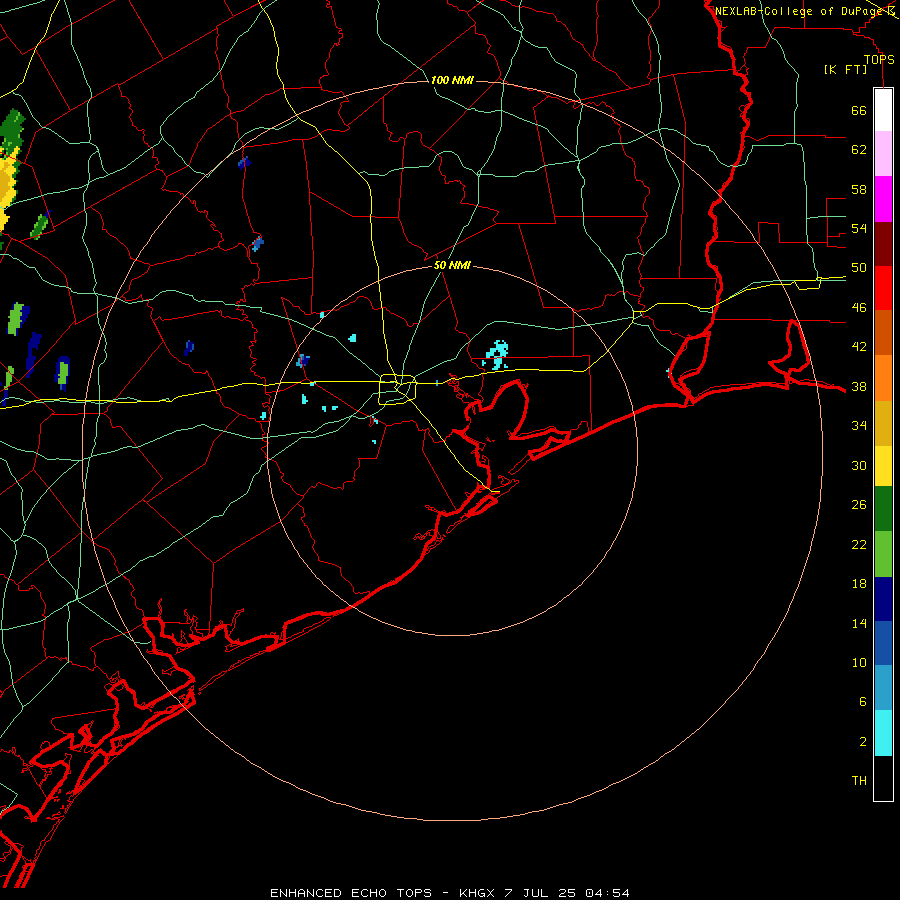Click the '100 NMI' range ring label

pos(452,80)
